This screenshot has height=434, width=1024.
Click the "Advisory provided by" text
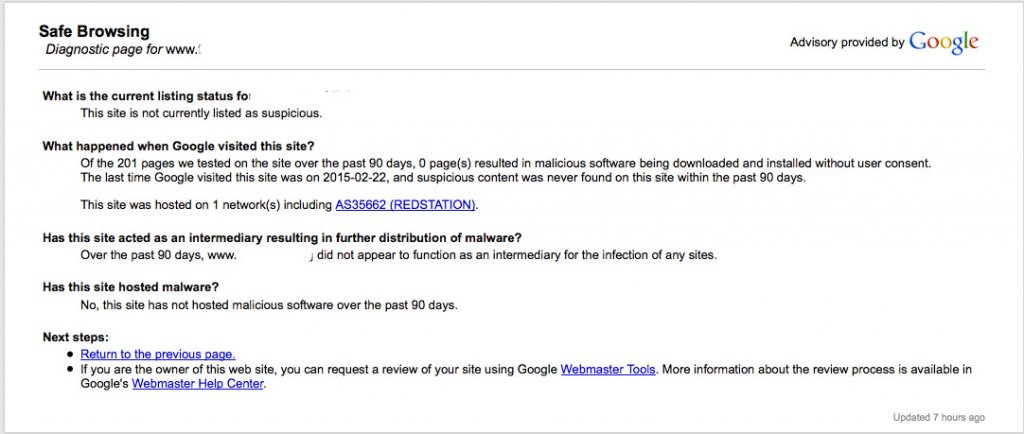[x=846, y=42]
